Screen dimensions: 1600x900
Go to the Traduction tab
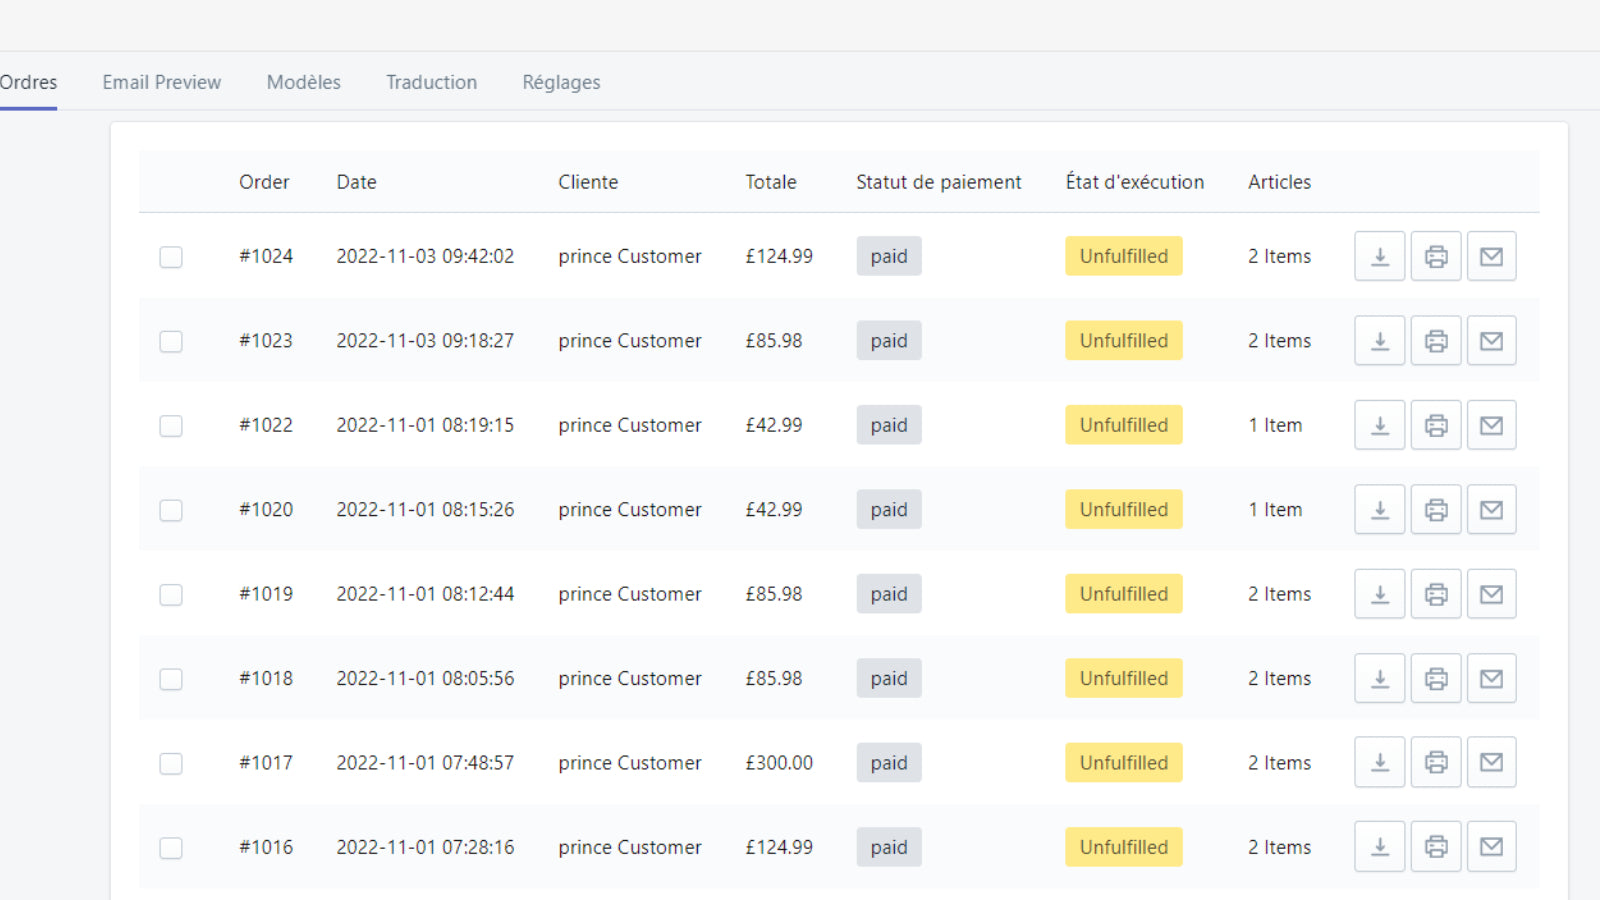432,82
